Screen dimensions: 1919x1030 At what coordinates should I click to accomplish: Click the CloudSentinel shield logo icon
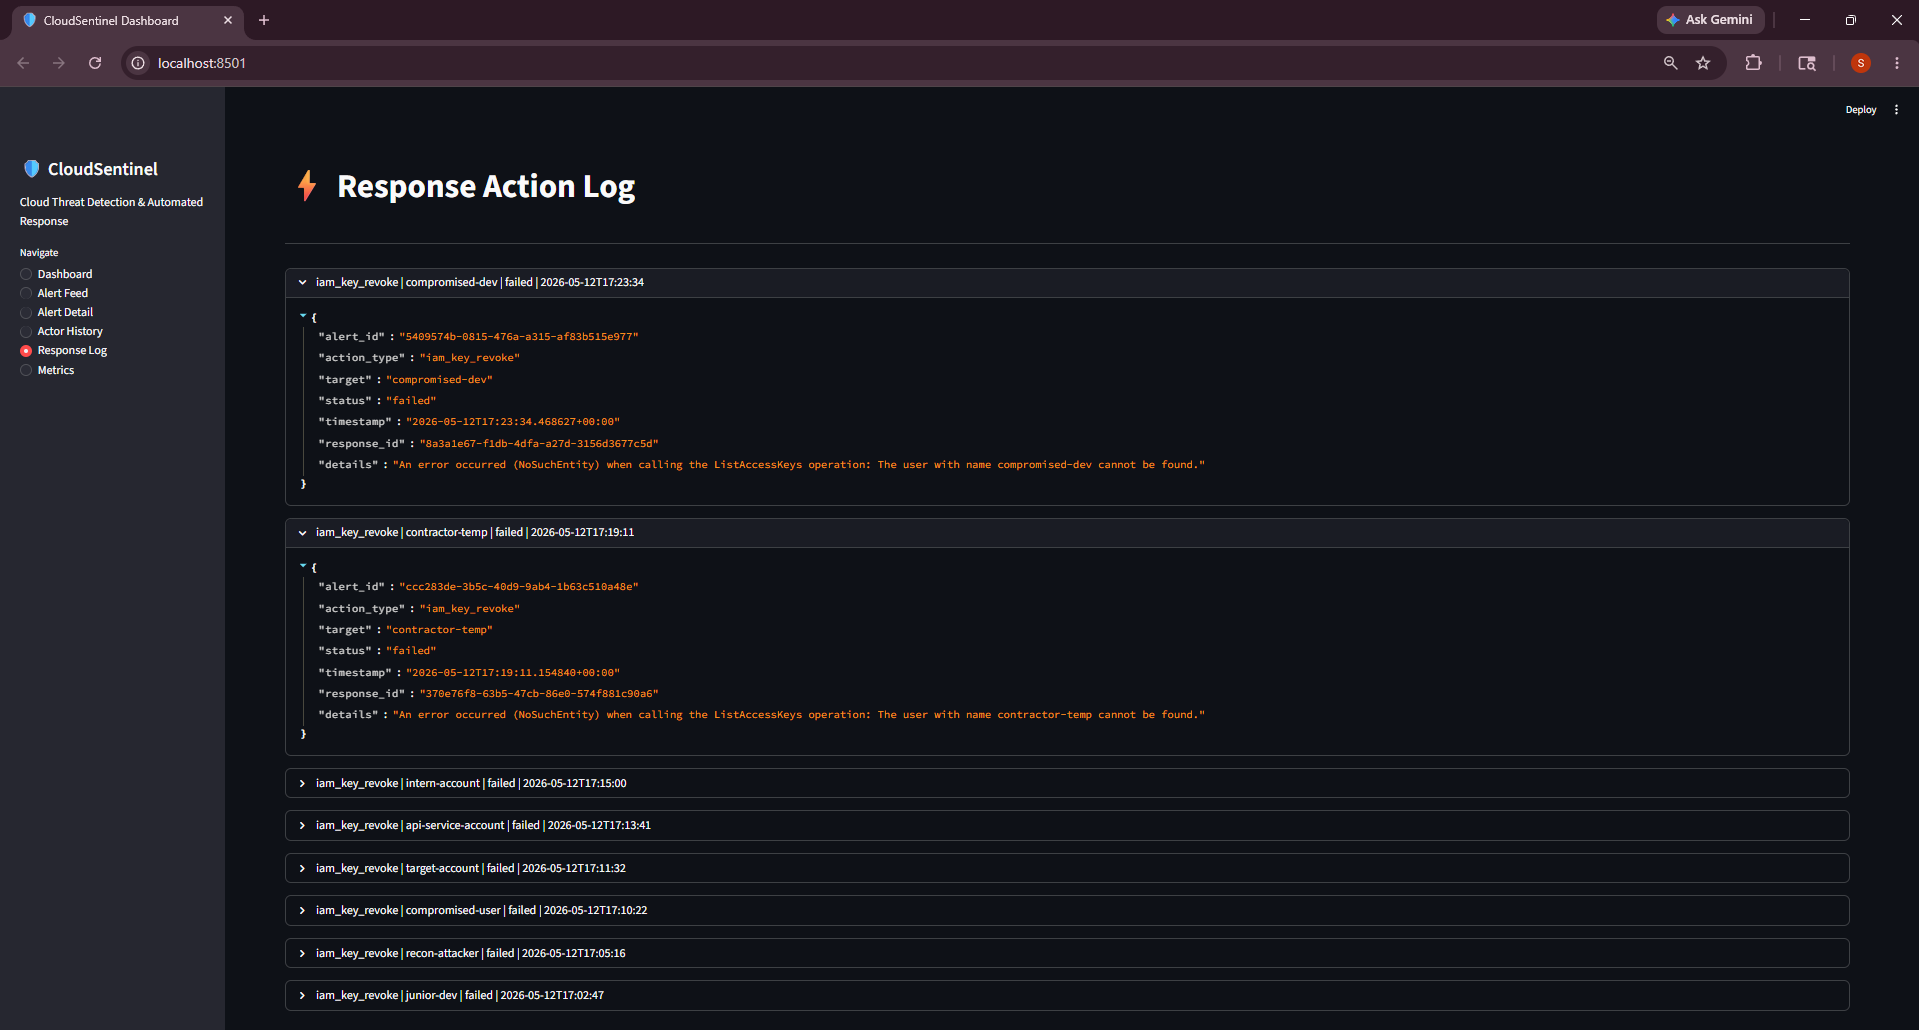point(31,169)
